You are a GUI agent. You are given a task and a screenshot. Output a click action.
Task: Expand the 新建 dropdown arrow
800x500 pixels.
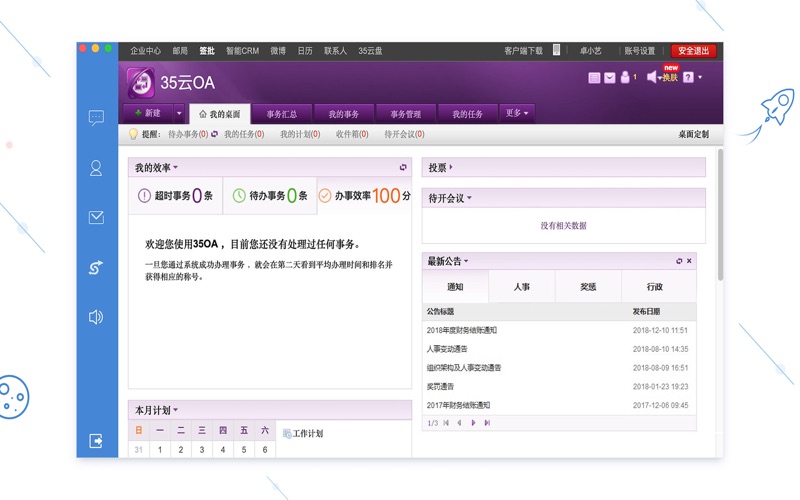pos(179,113)
